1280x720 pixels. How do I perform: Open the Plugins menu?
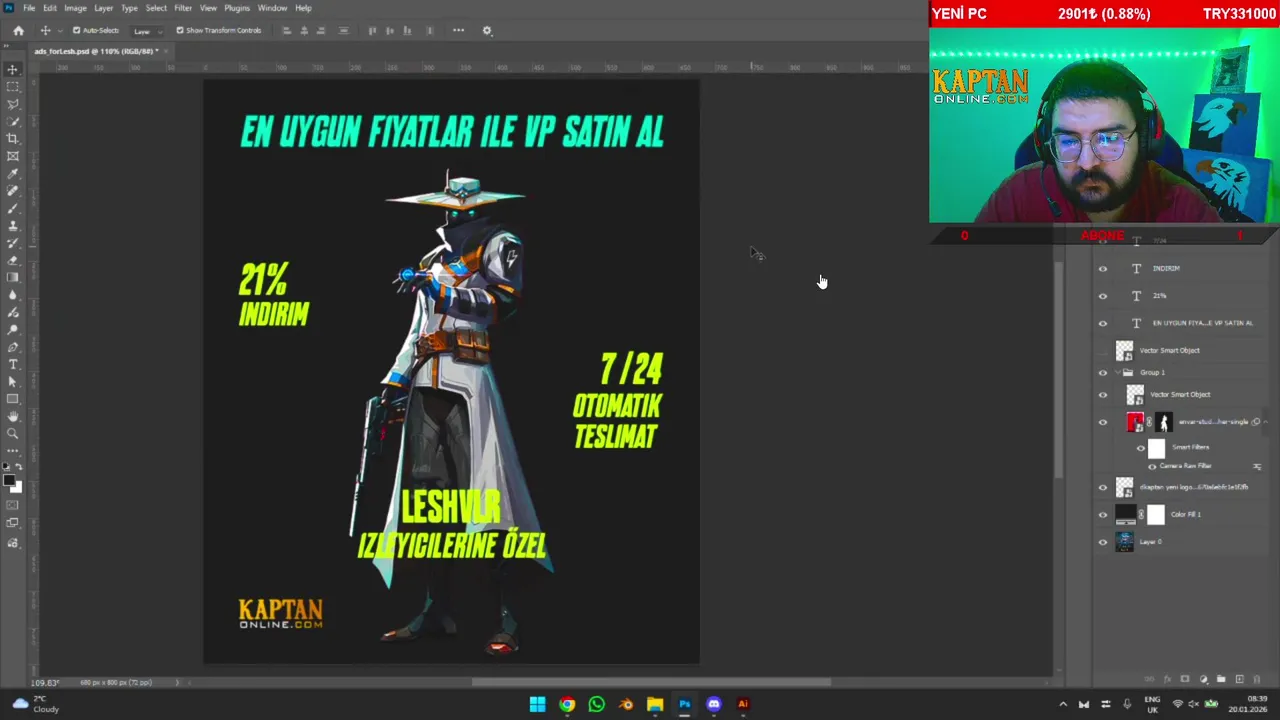(x=237, y=8)
